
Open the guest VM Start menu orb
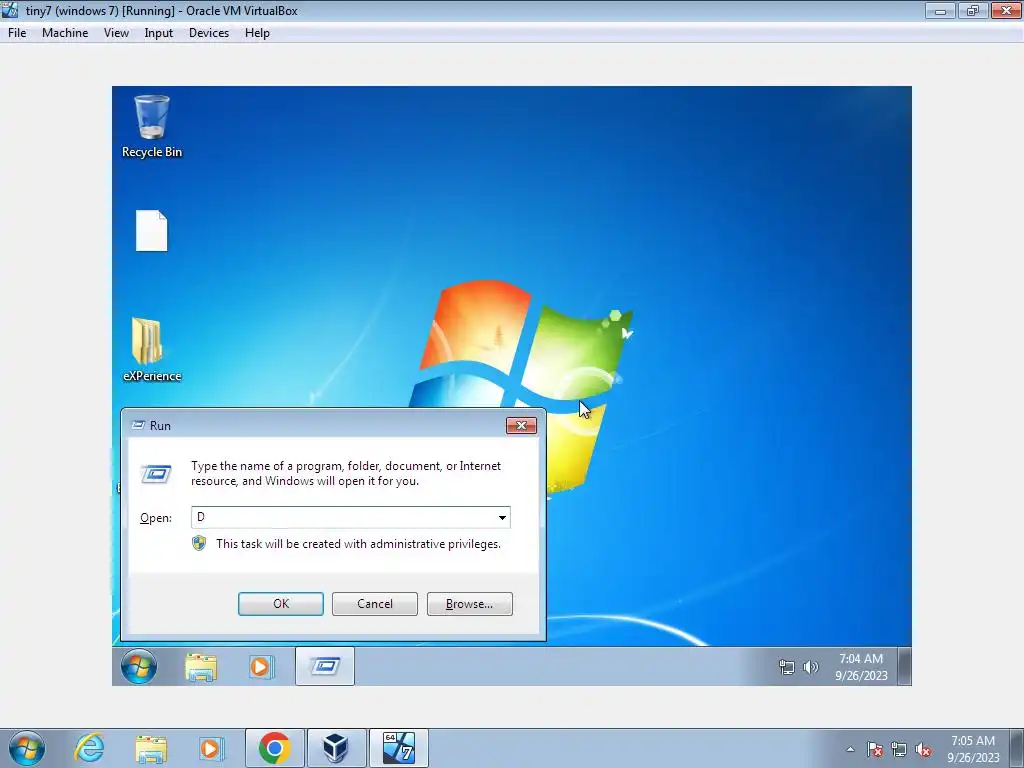point(138,666)
